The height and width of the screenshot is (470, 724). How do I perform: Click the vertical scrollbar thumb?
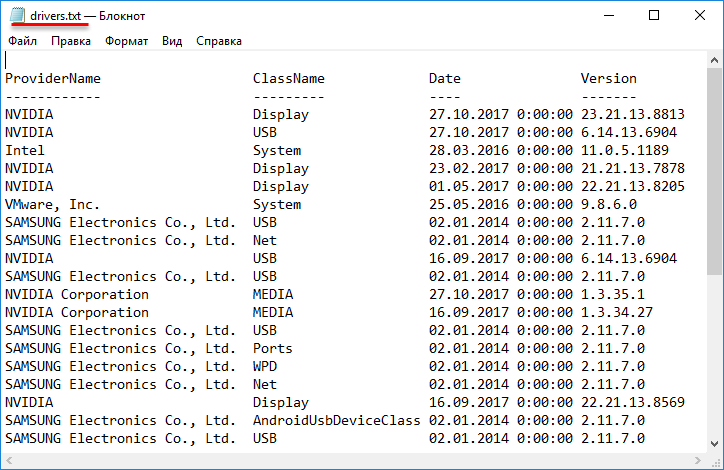[x=714, y=172]
